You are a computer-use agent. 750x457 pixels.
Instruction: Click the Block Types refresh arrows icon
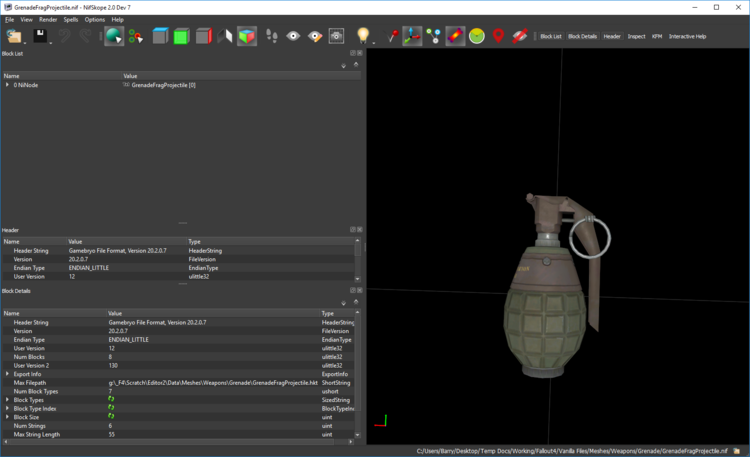111,399
